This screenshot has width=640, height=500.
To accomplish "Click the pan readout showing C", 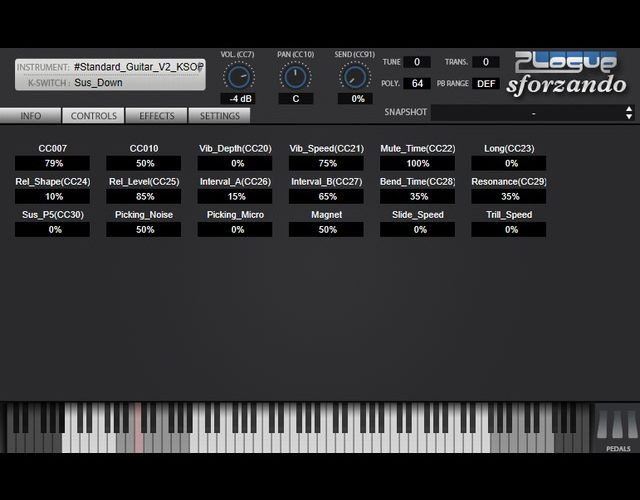I will click(296, 99).
